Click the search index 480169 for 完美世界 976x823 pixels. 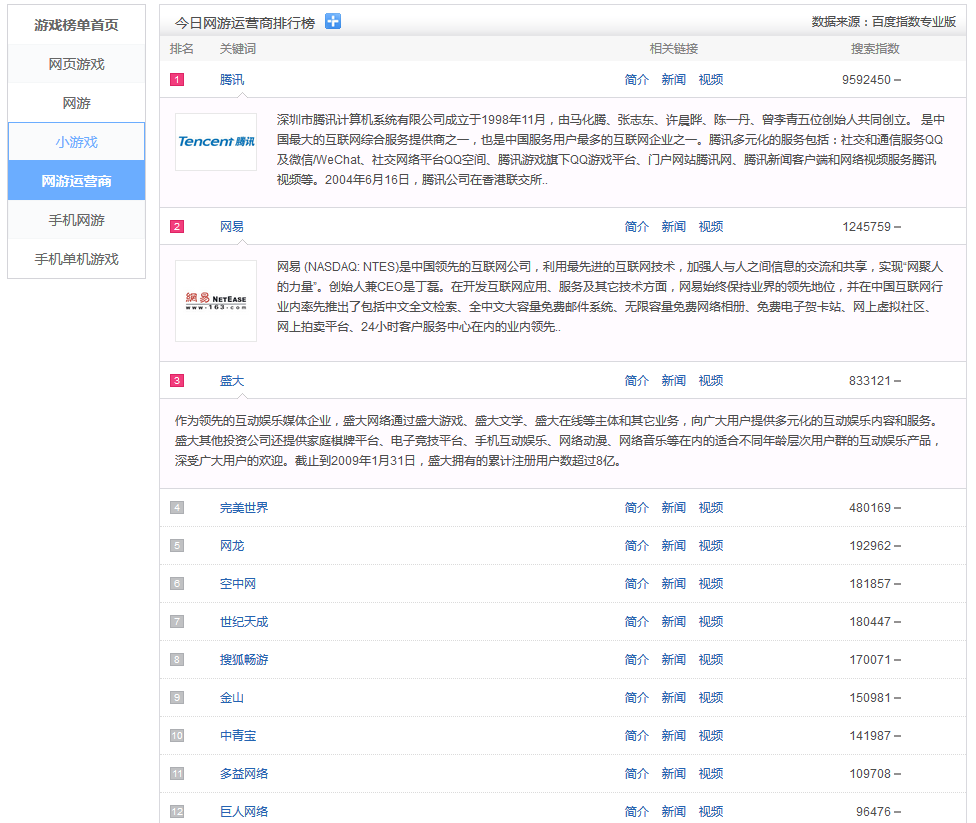pos(870,507)
